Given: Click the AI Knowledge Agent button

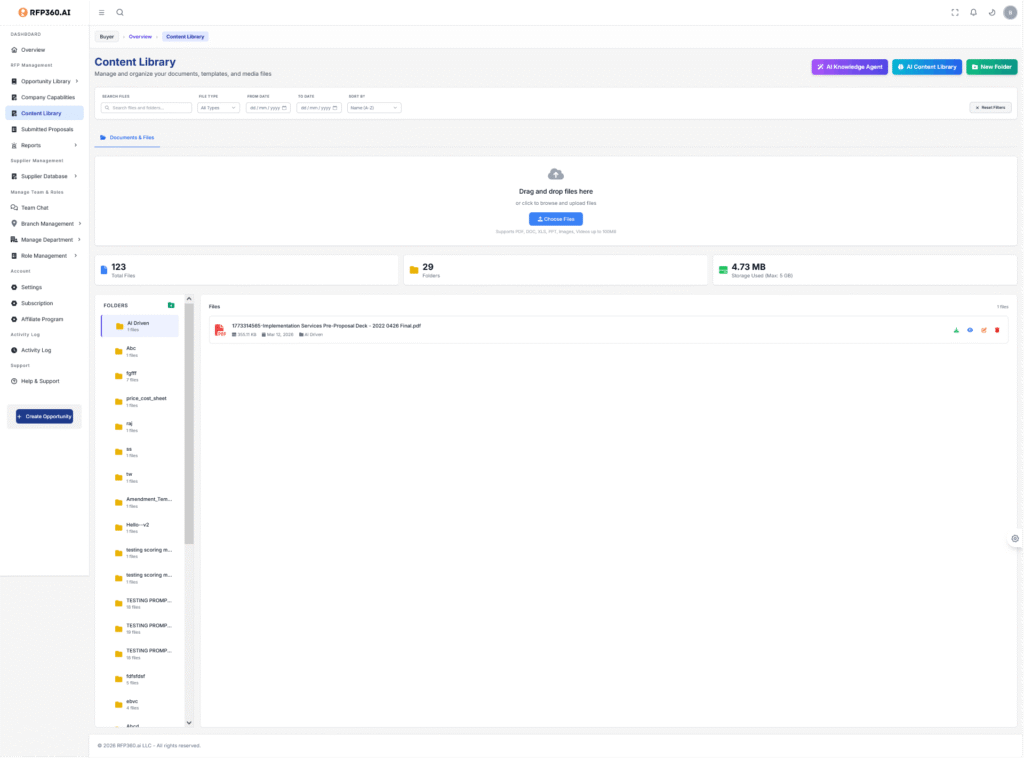Looking at the screenshot, I should pyautogui.click(x=849, y=67).
